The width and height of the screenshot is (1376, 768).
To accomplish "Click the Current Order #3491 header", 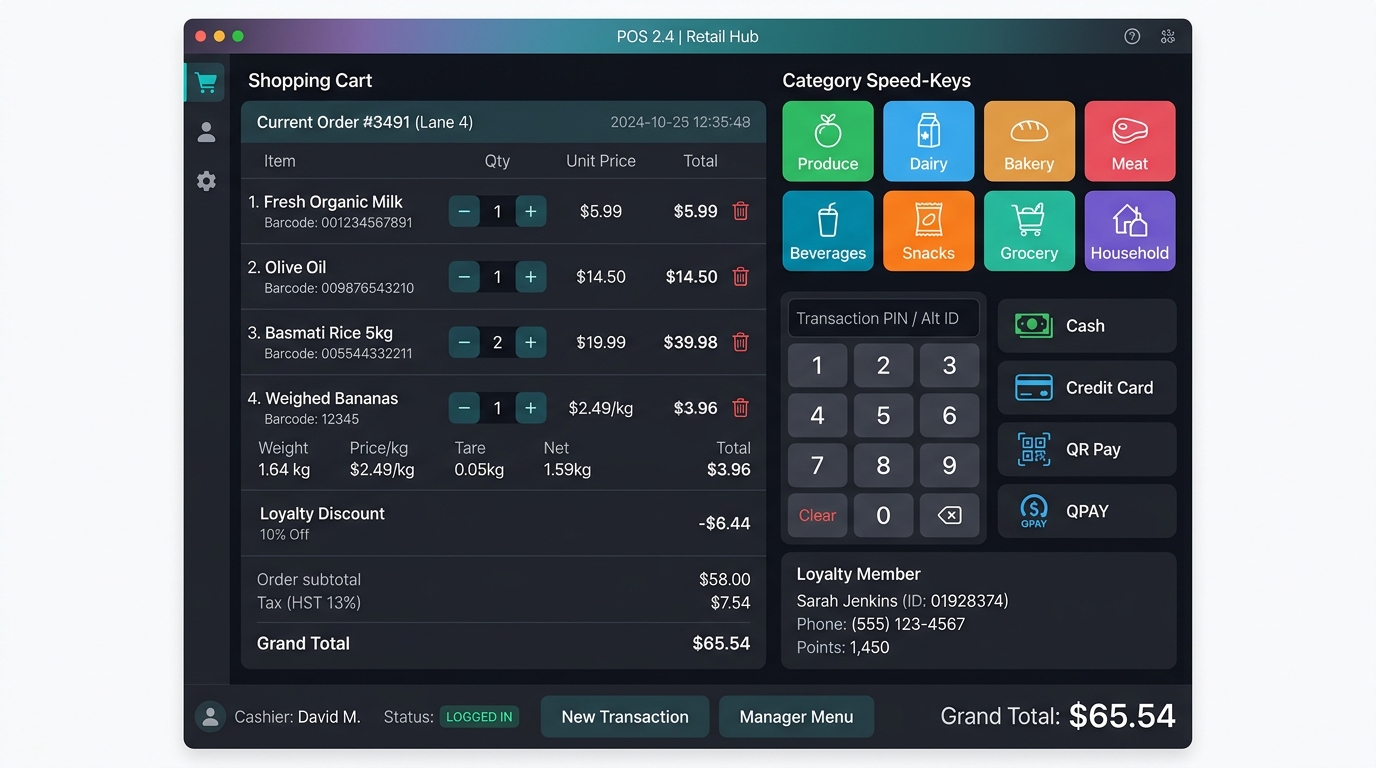I will tap(503, 122).
